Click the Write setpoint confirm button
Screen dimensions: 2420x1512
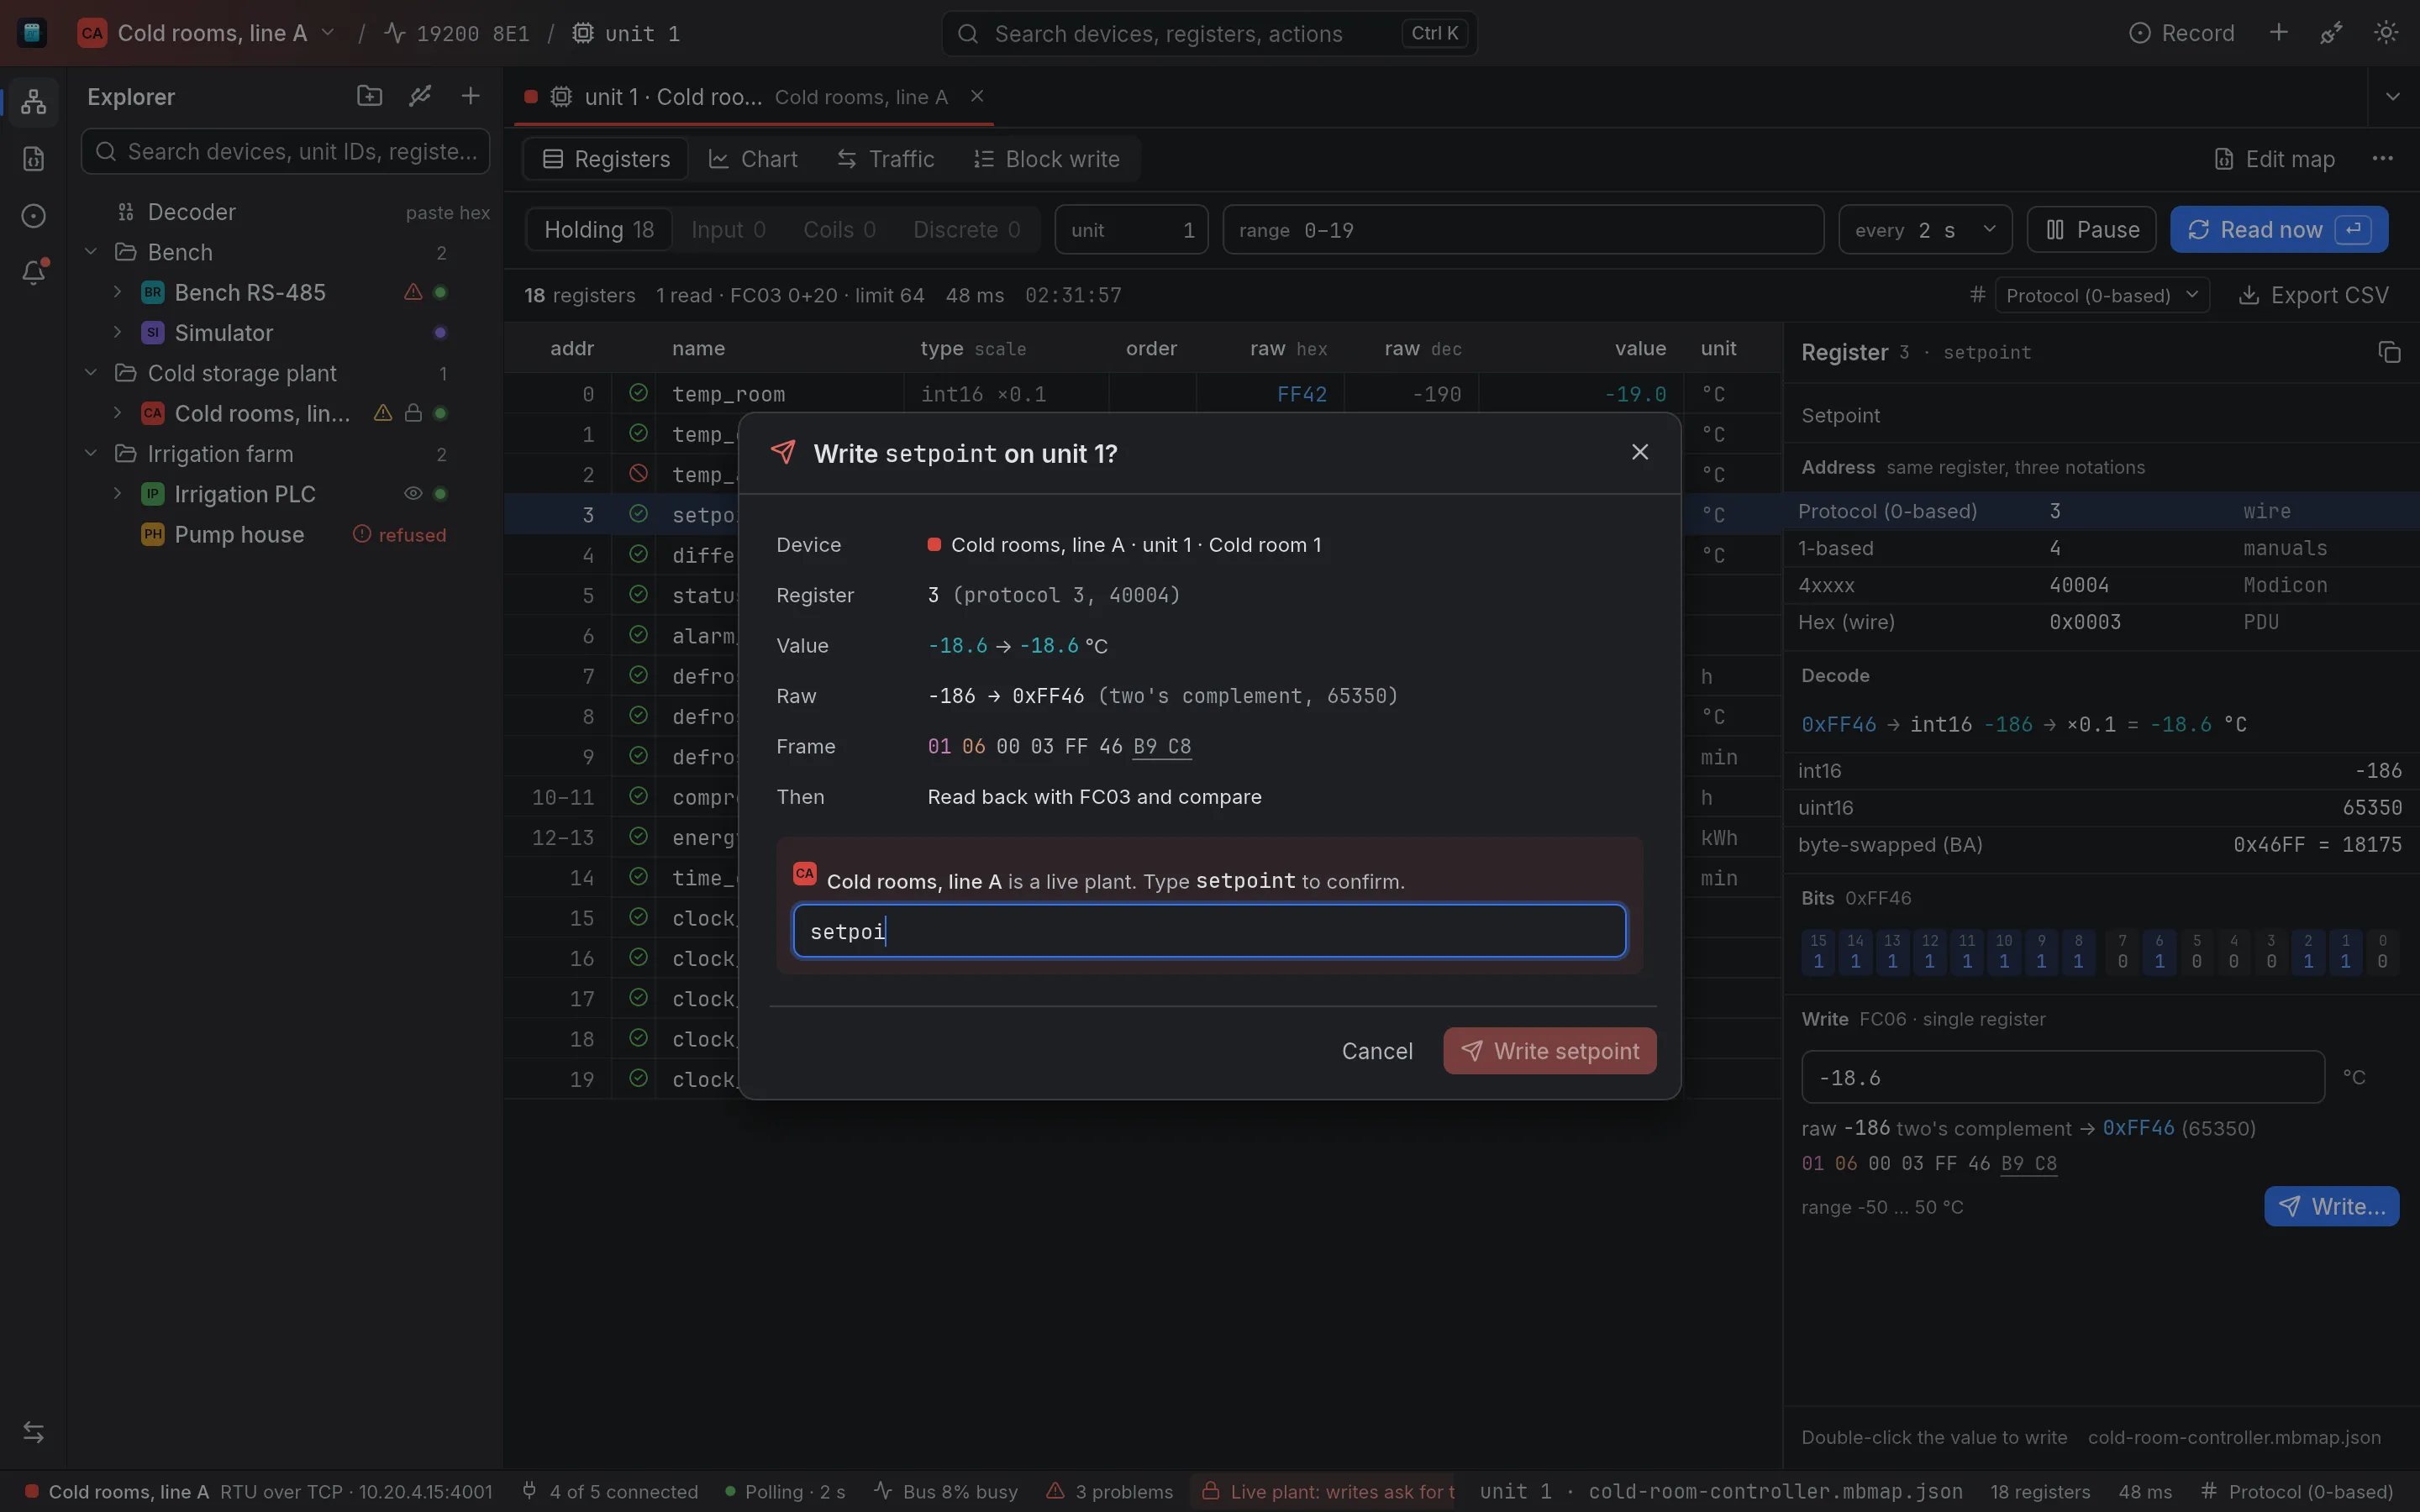pyautogui.click(x=1550, y=1051)
